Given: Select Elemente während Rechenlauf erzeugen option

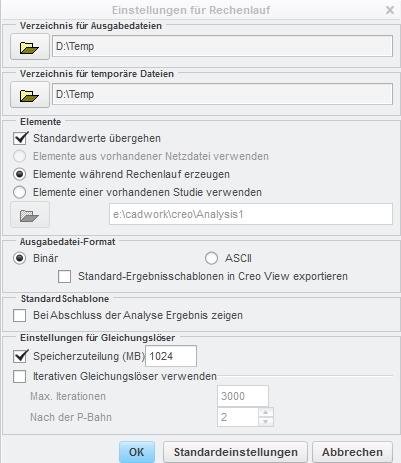Looking at the screenshot, I should [x=19, y=174].
